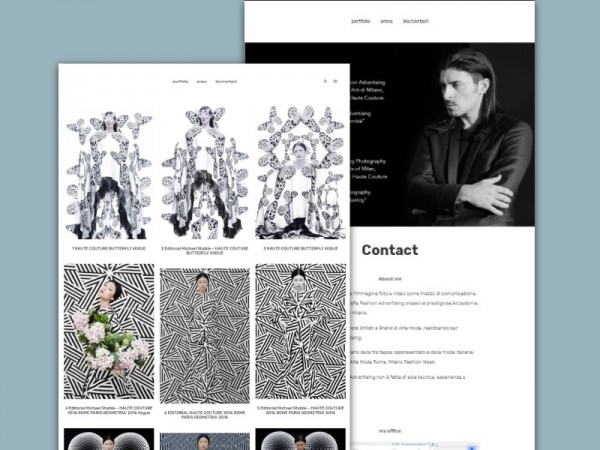
Task: Click caption '2 Editorial Michael Stabile' butterfly
Action: (x=204, y=249)
